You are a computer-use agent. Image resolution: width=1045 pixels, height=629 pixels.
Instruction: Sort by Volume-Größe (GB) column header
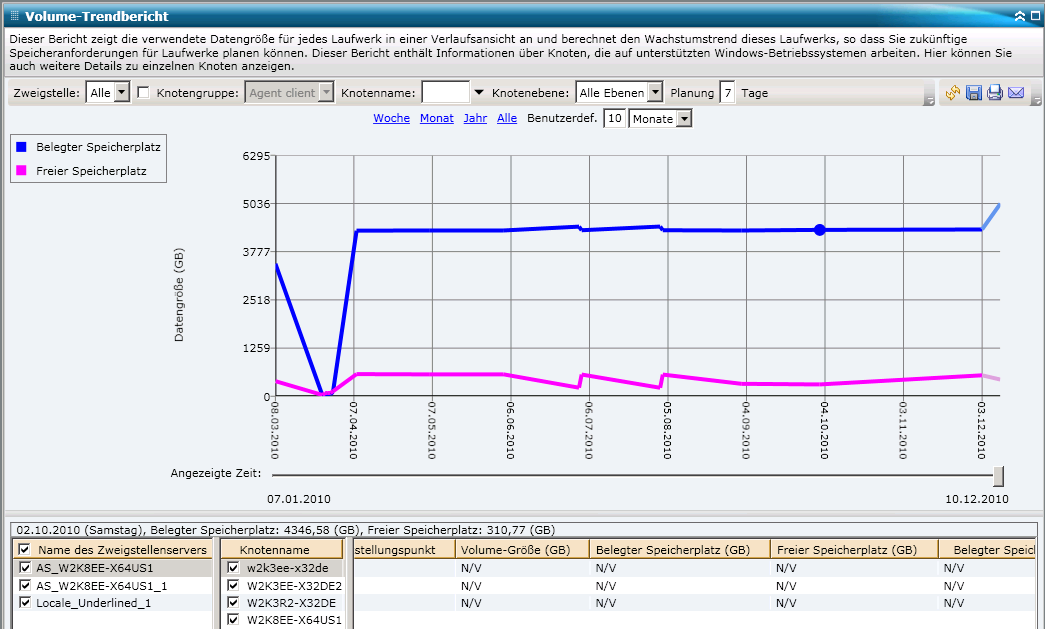(520, 550)
